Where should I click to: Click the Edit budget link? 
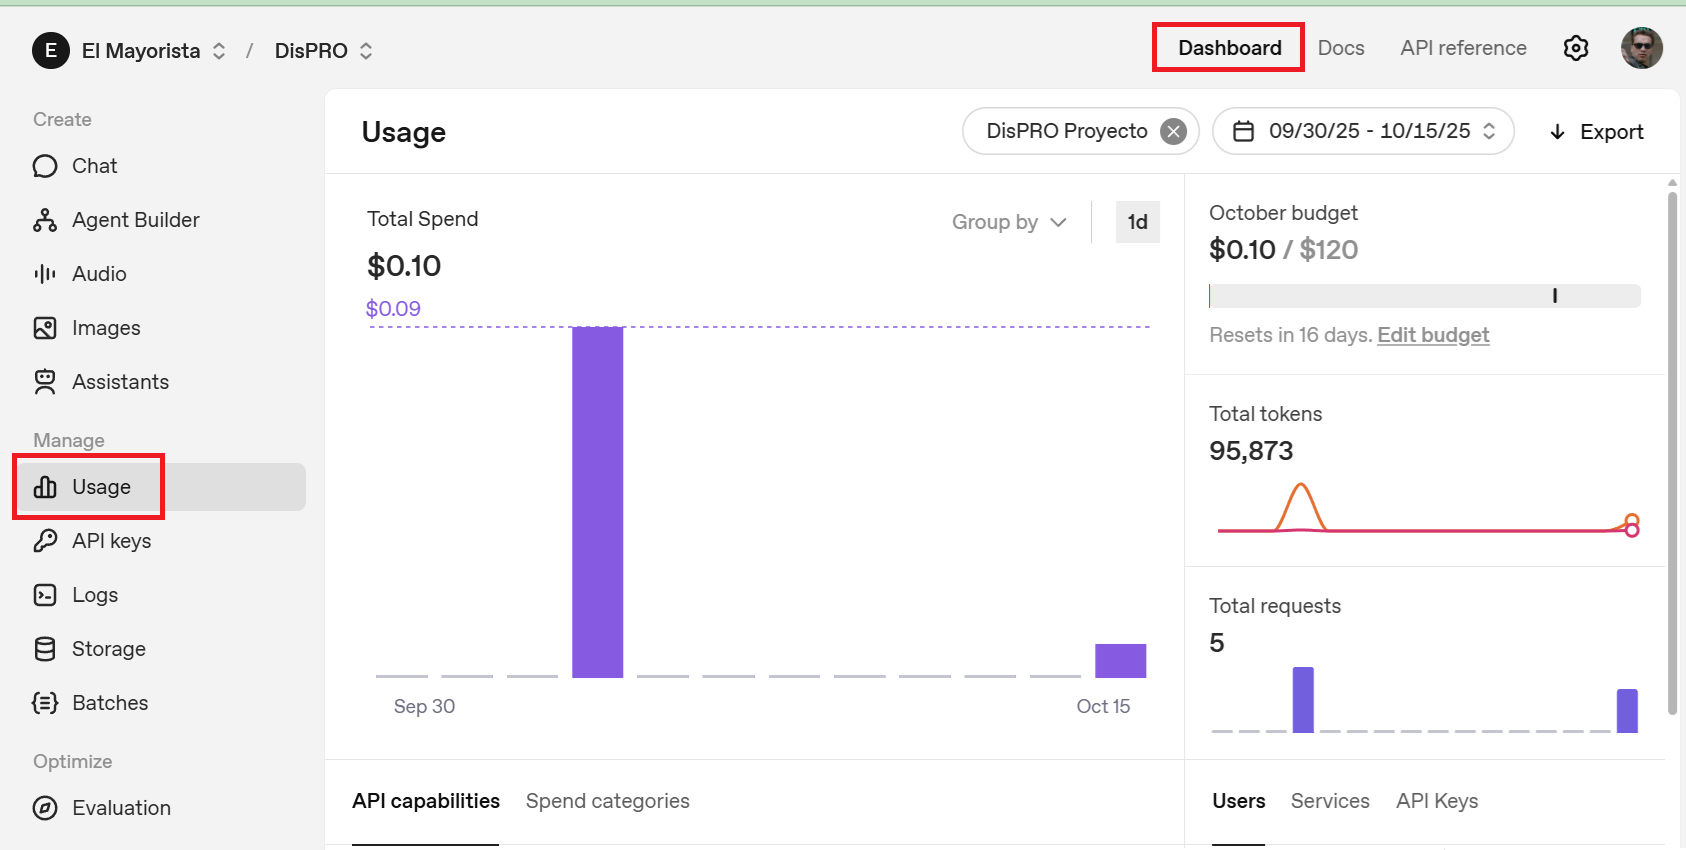[1433, 335]
